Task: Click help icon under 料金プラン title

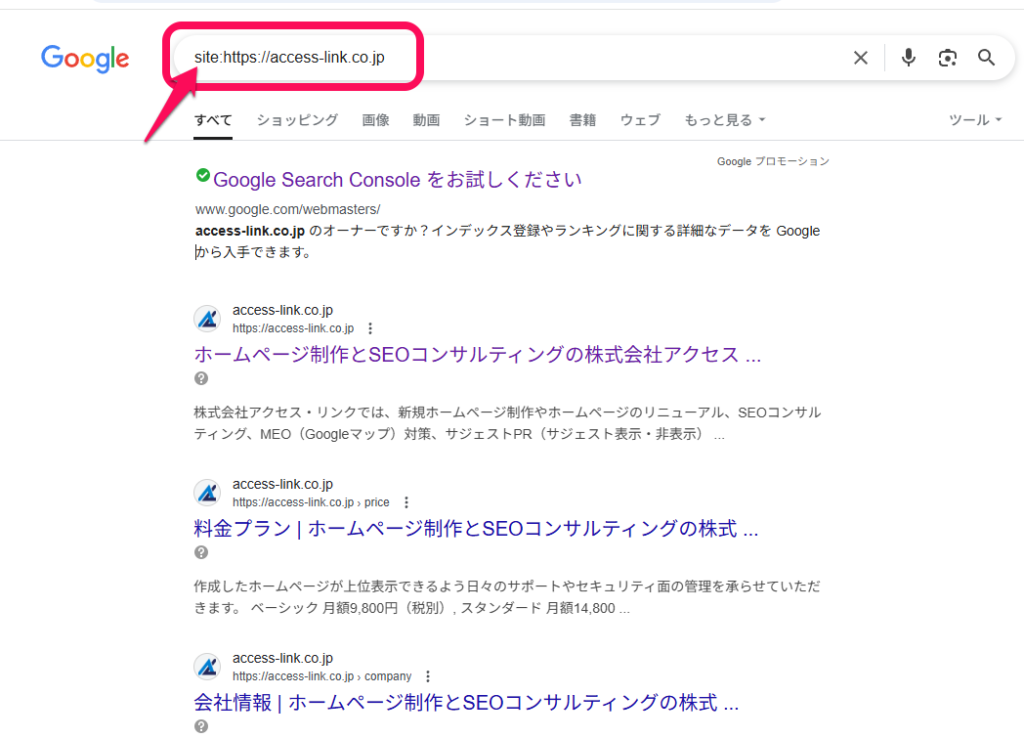Action: pos(201,553)
